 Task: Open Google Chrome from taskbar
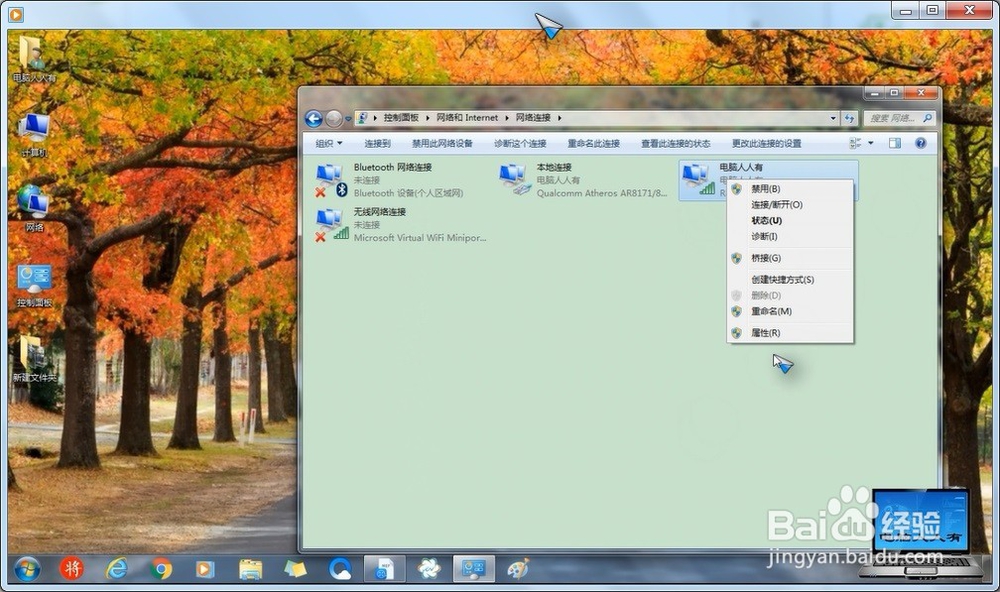click(x=161, y=568)
